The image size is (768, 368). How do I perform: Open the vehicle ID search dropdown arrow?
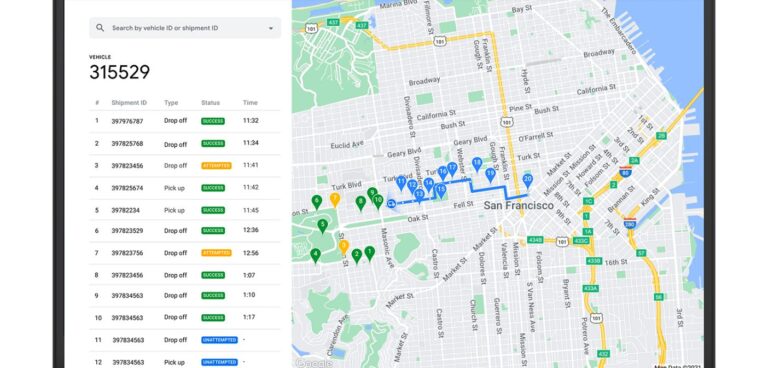pyautogui.click(x=271, y=28)
